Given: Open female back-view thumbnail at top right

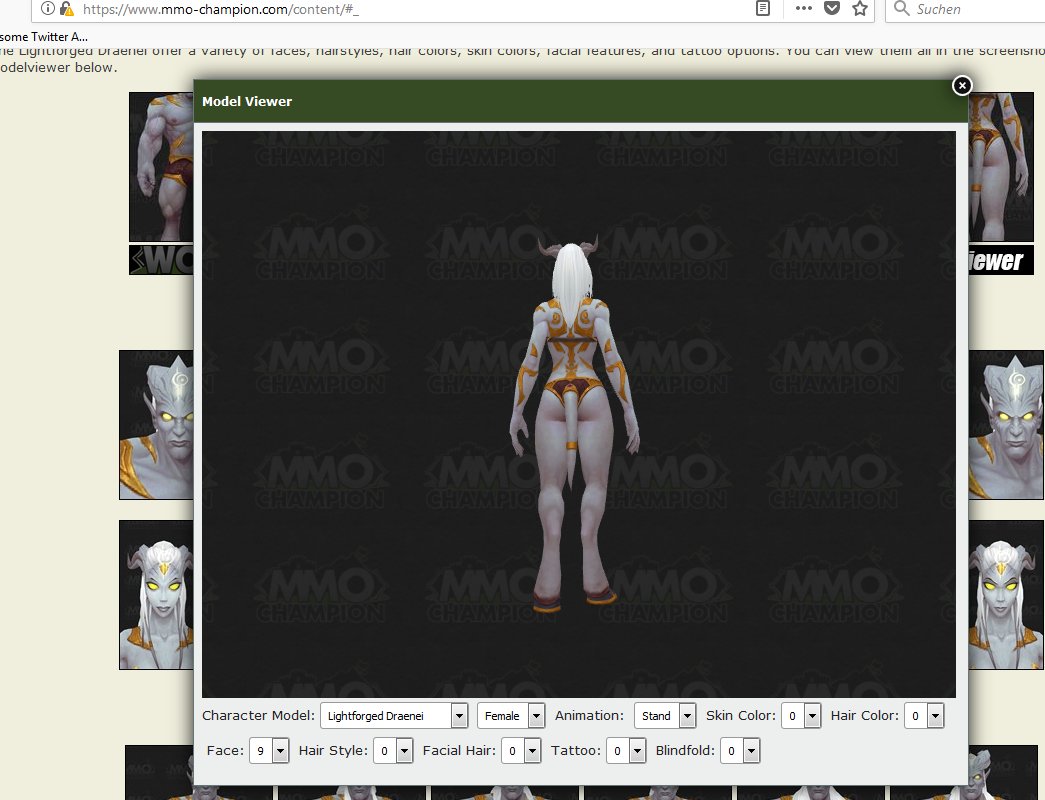Looking at the screenshot, I should click(1001, 167).
